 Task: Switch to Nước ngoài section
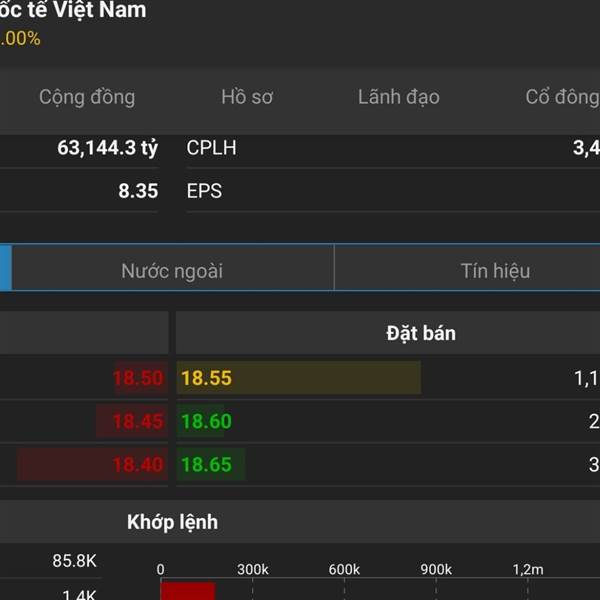click(x=172, y=270)
